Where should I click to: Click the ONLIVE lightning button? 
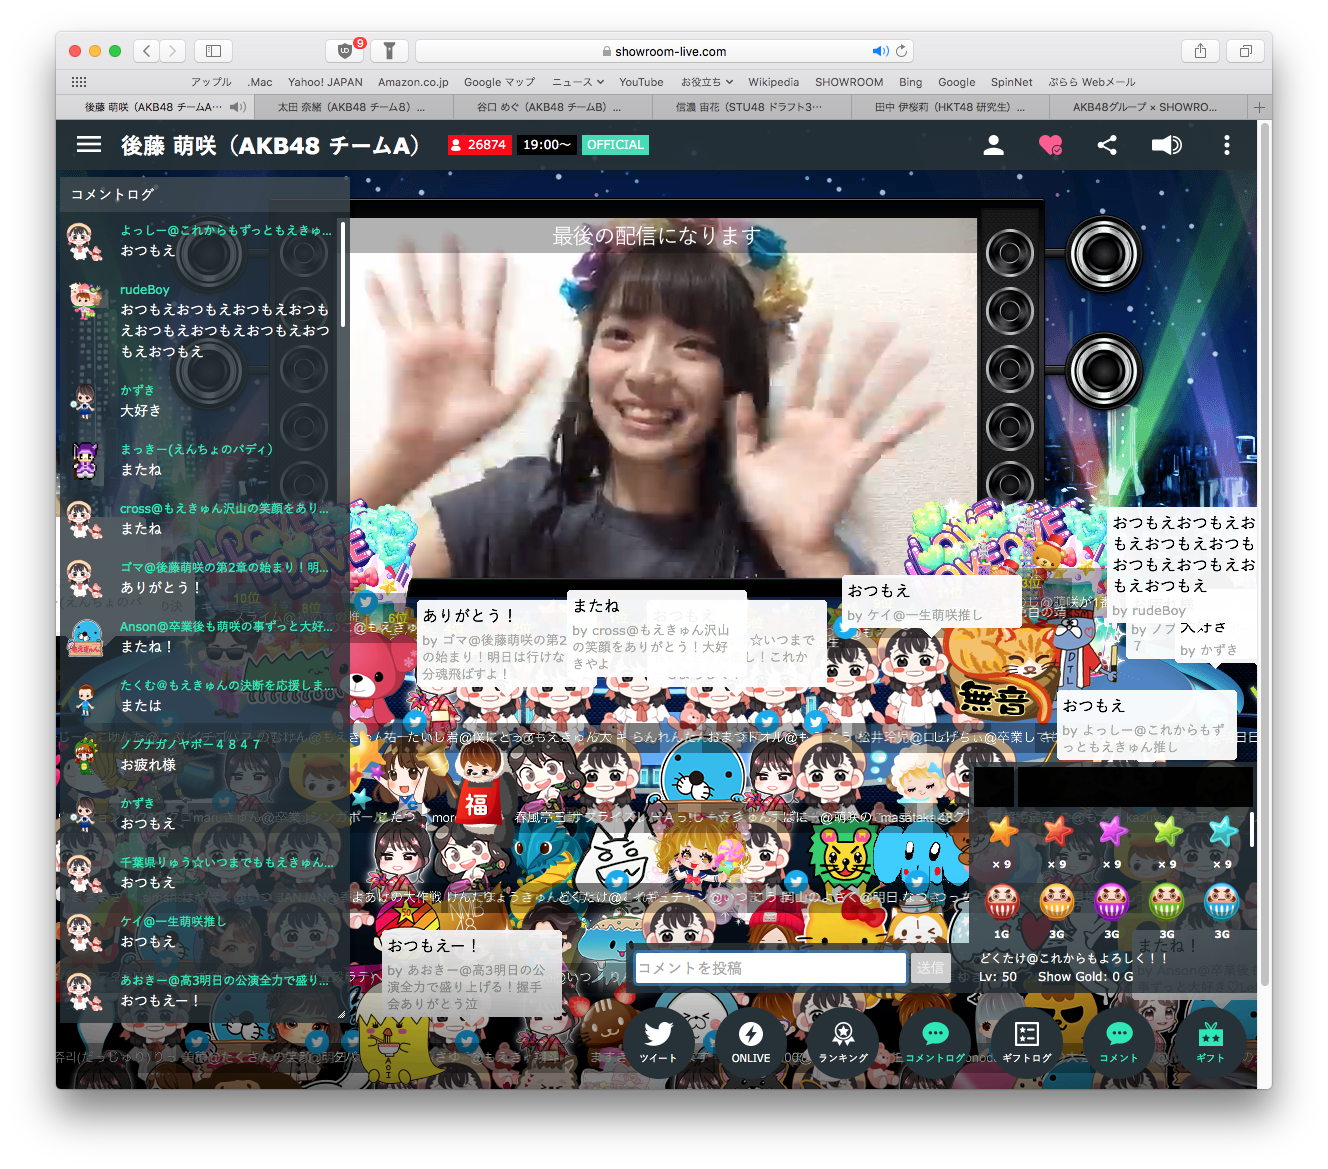click(x=750, y=1041)
